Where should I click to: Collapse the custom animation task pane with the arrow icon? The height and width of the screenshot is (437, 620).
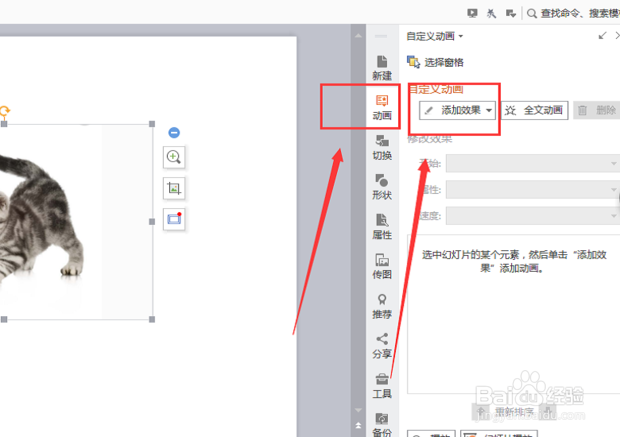coord(602,36)
